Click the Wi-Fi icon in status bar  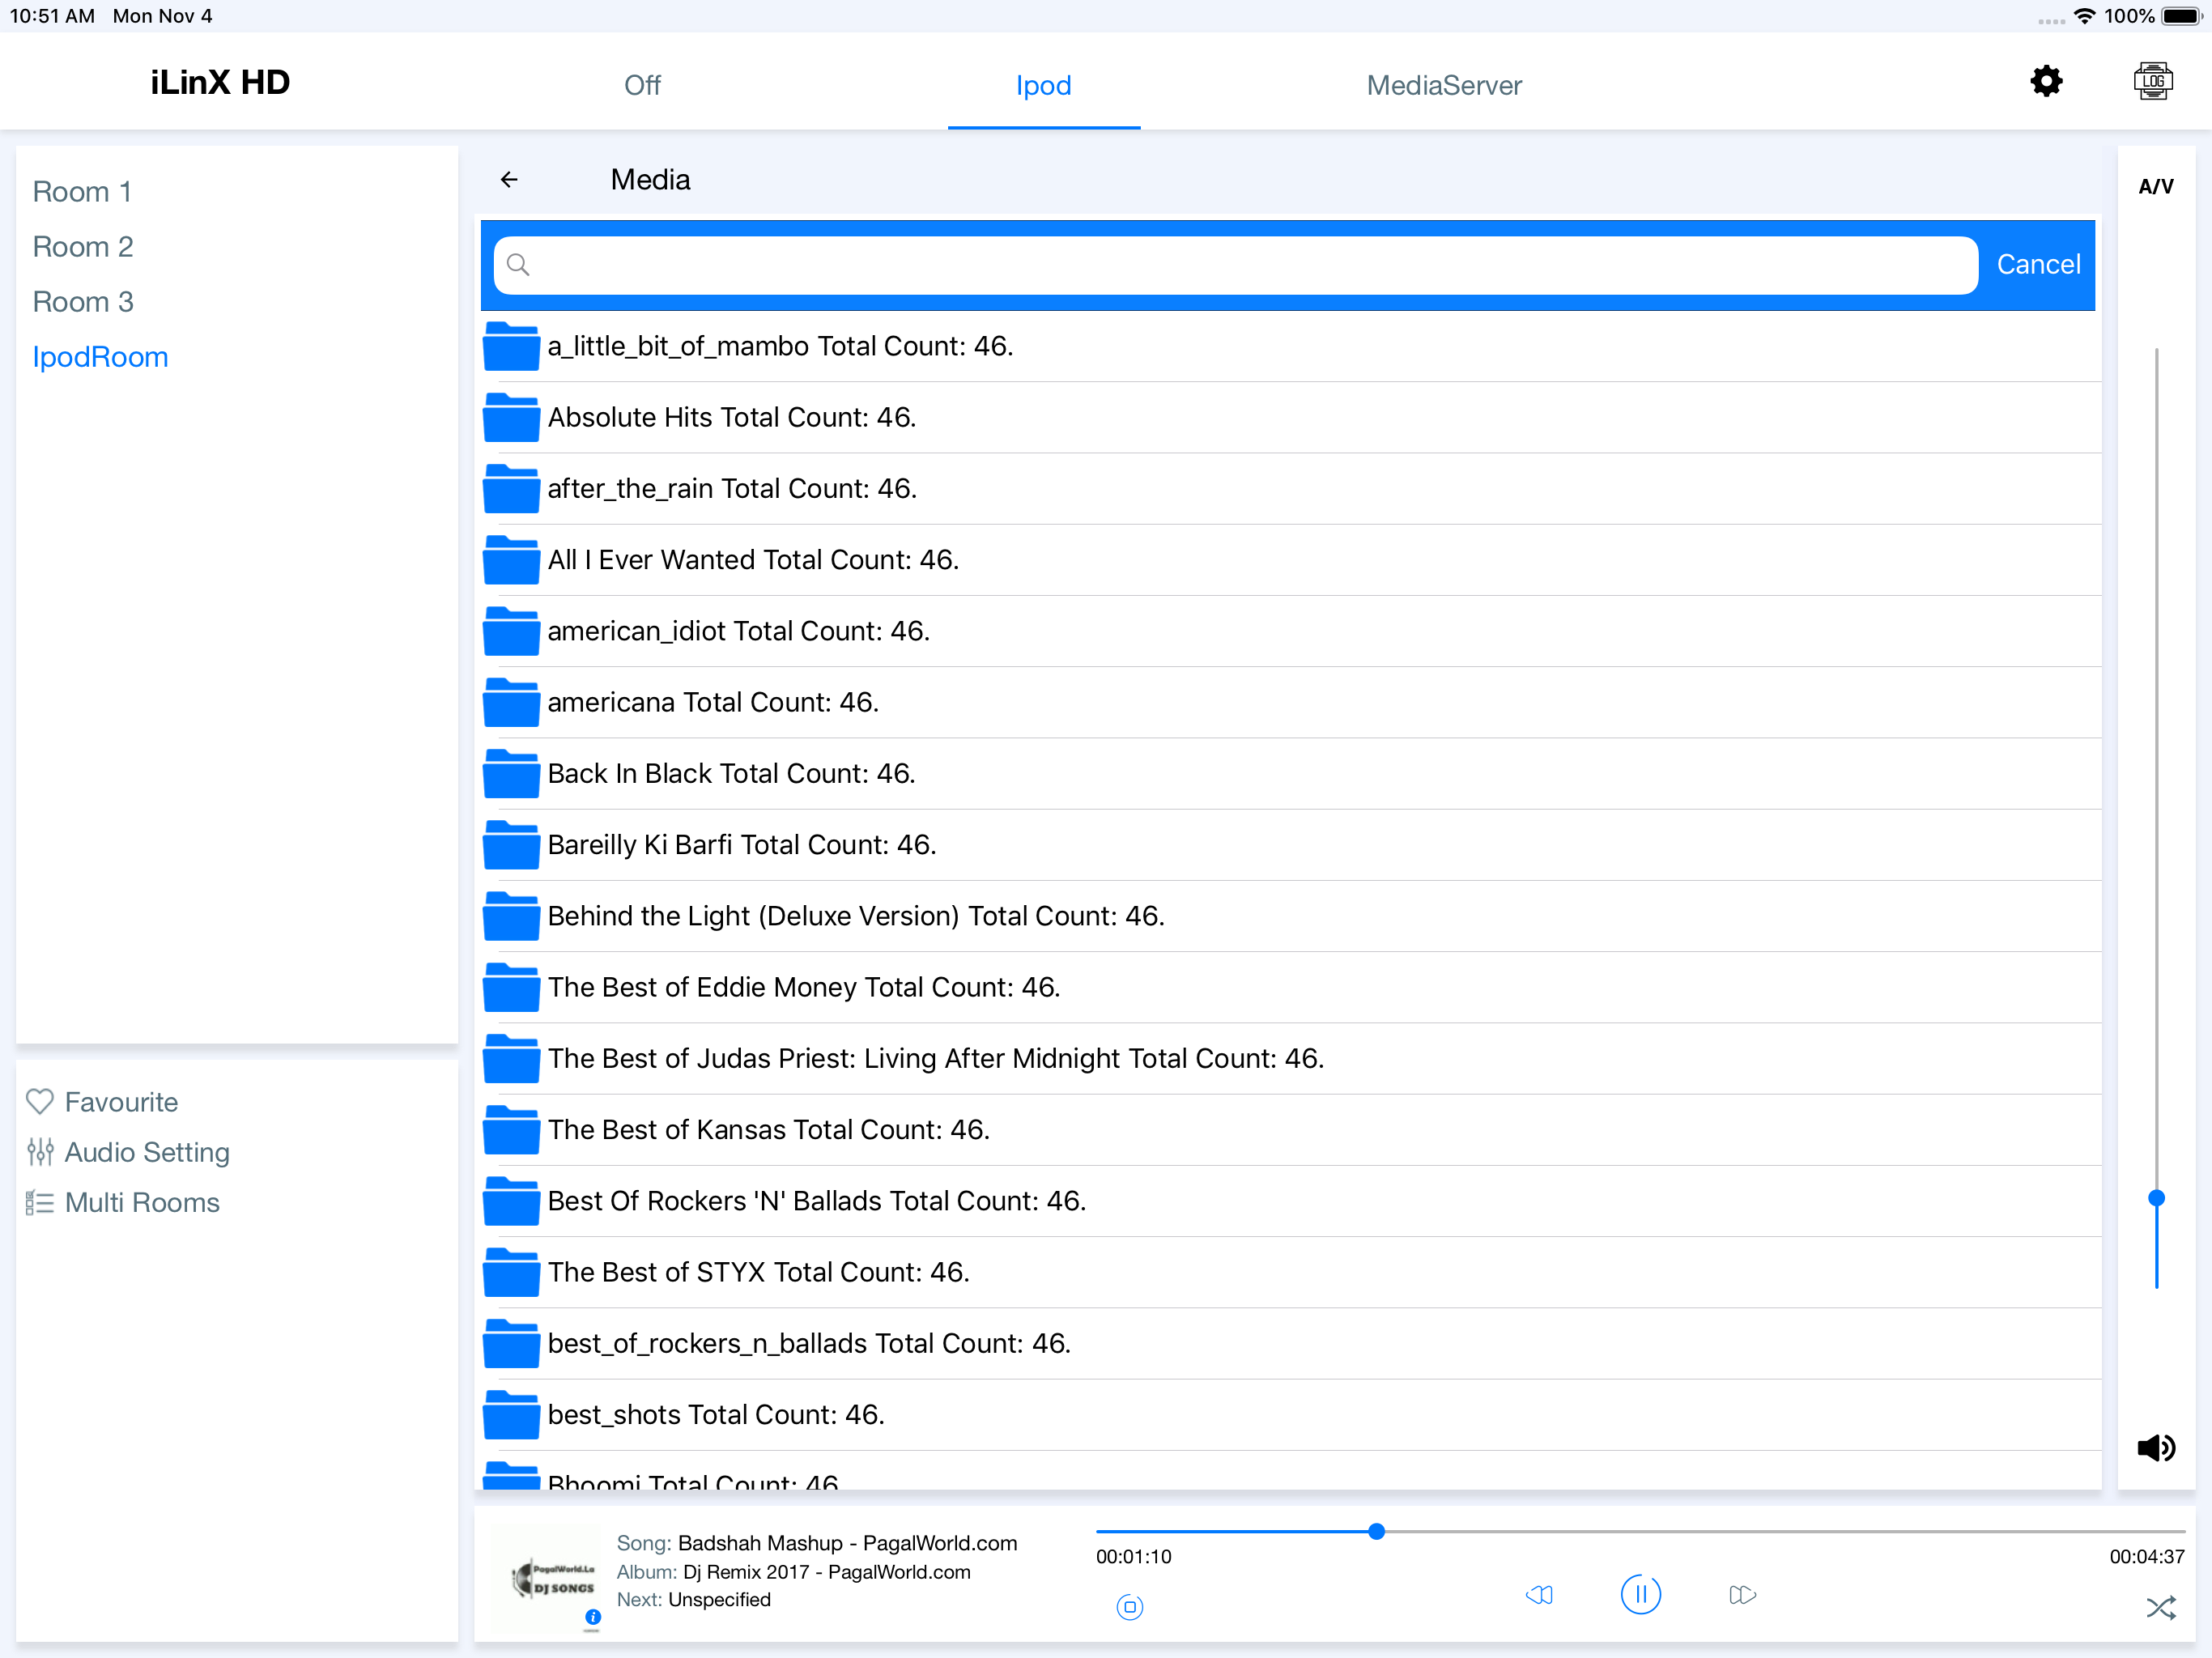click(x=2084, y=16)
